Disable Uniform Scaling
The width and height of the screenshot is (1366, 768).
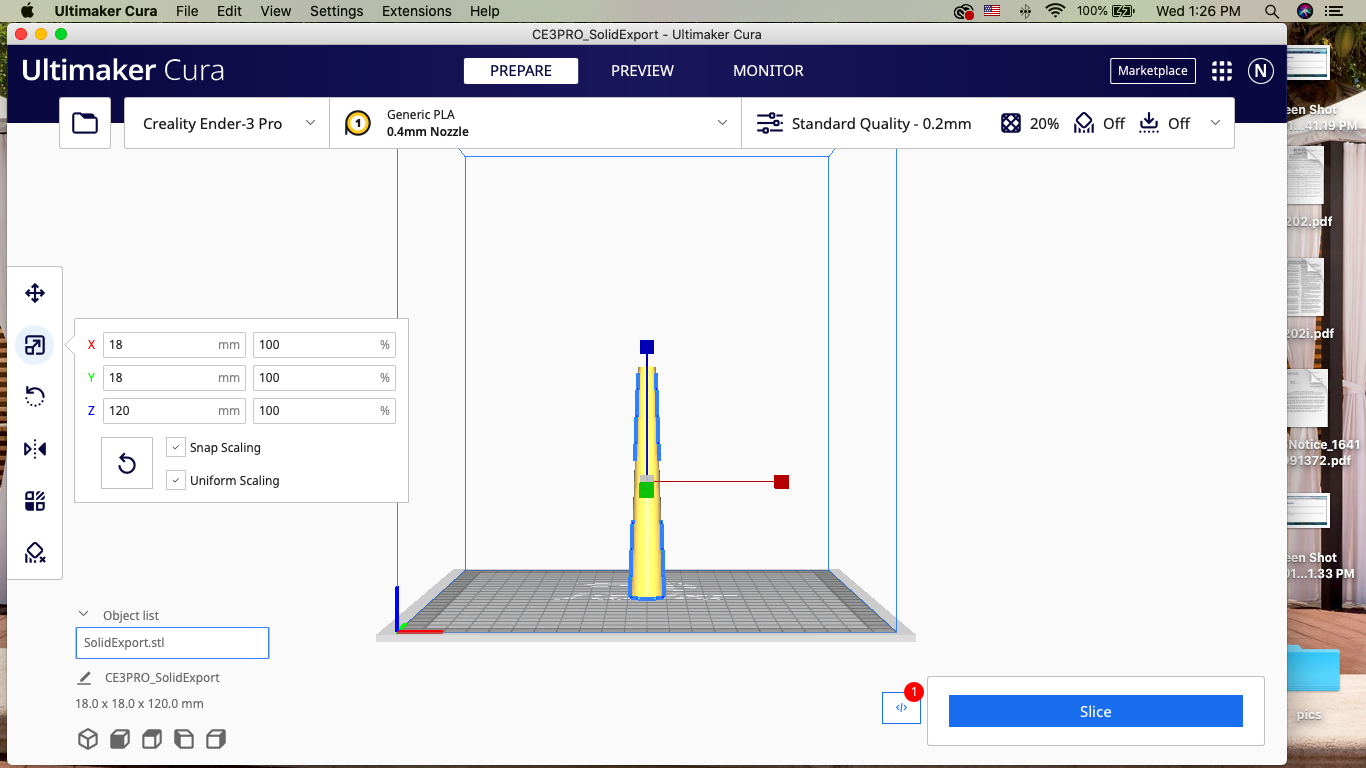175,480
